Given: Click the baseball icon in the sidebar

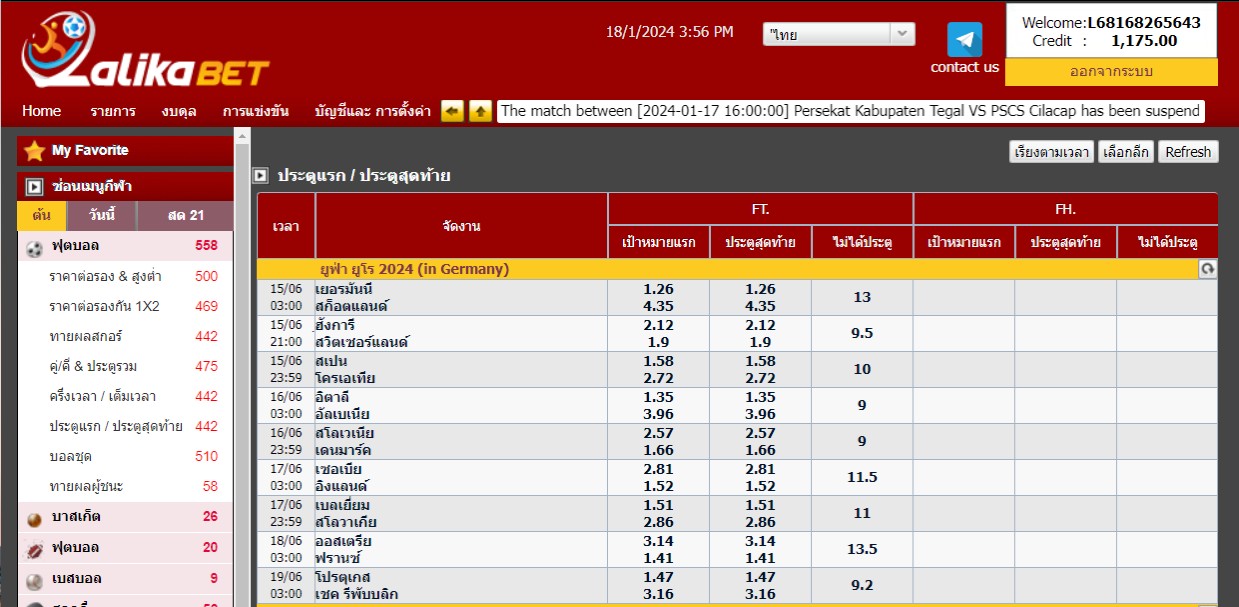Looking at the screenshot, I should (x=34, y=579).
